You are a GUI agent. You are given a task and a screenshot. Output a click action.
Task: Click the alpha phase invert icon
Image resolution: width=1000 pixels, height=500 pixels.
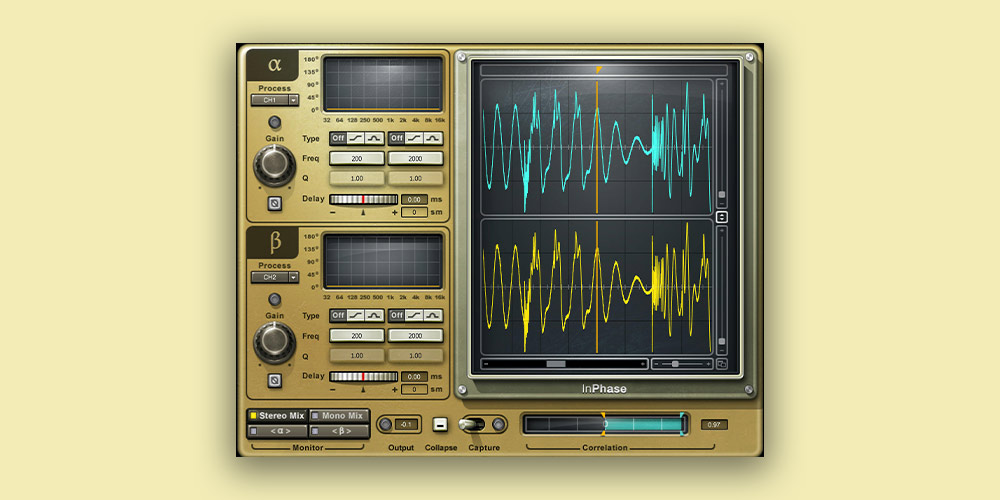point(274,204)
